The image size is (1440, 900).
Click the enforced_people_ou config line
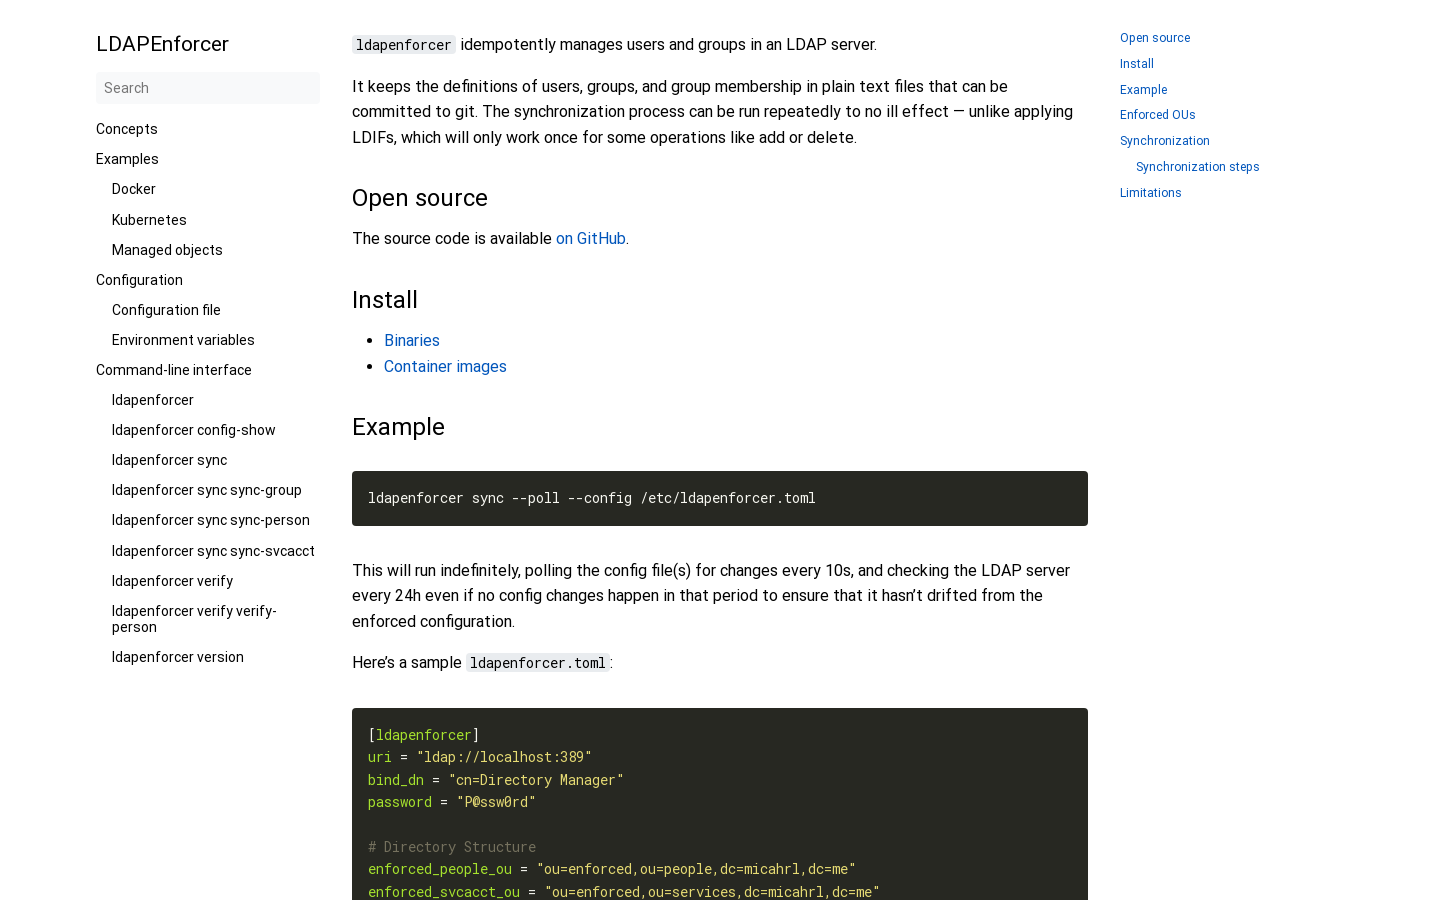[612, 869]
